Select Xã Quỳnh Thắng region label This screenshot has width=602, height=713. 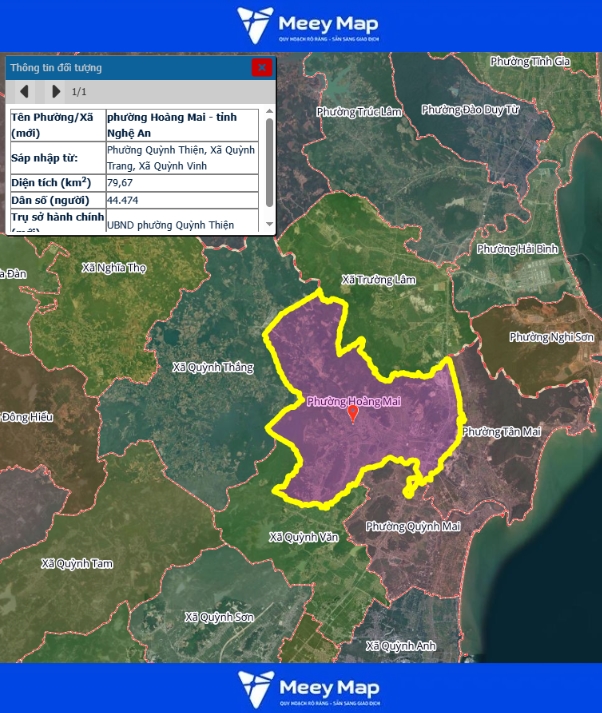click(213, 367)
